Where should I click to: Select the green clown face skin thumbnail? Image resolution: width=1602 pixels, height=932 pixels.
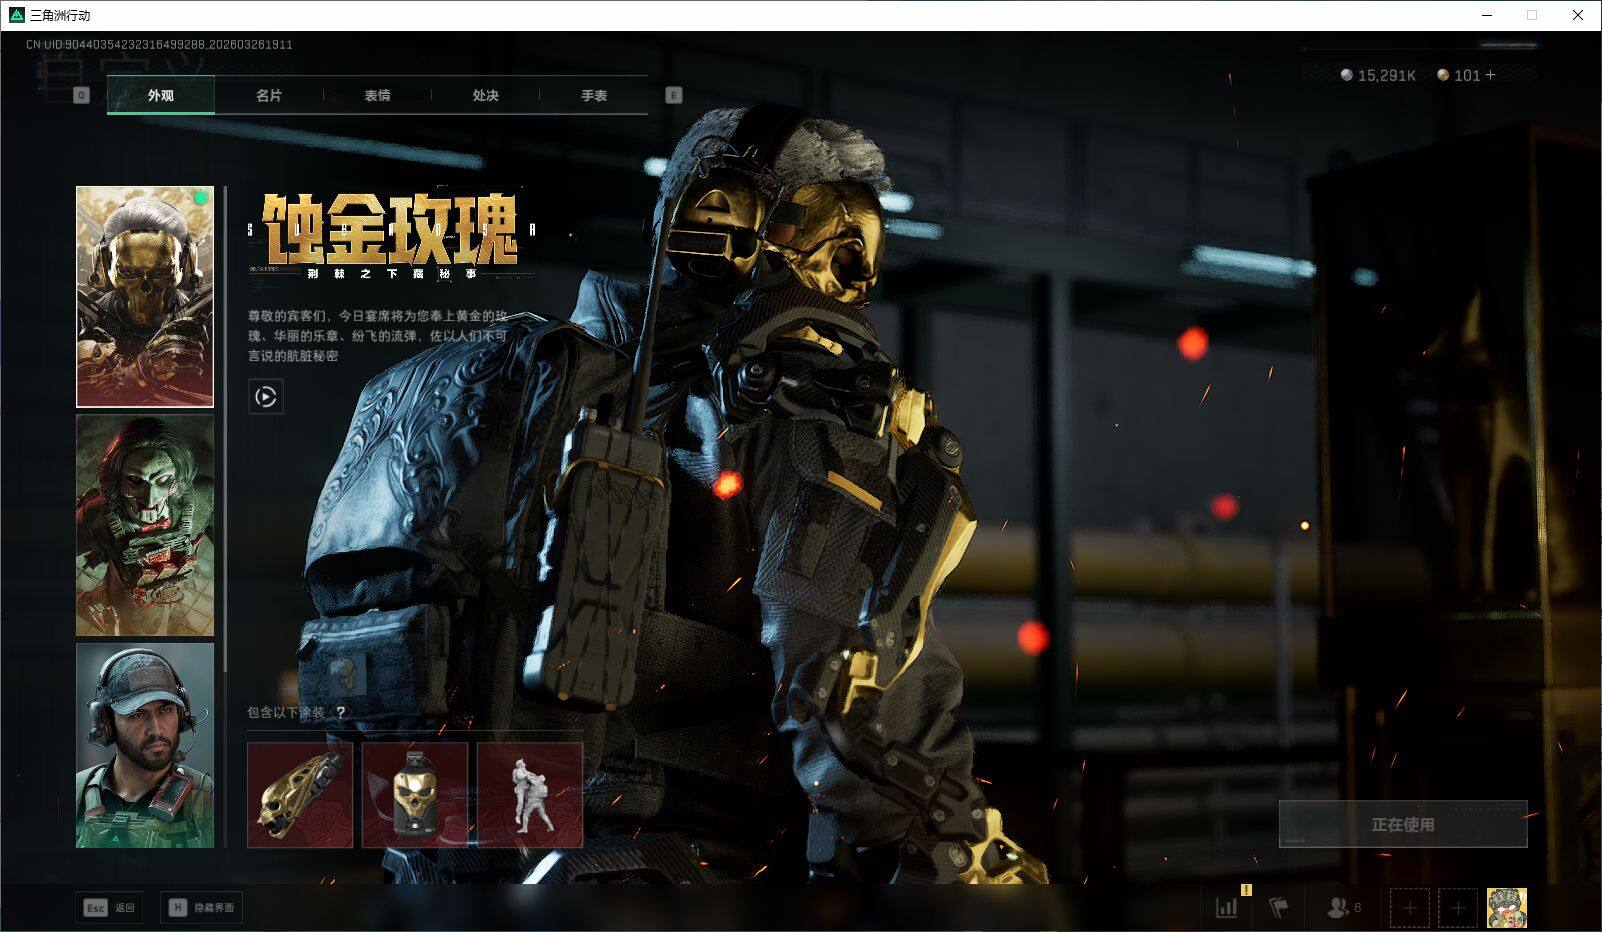(145, 526)
